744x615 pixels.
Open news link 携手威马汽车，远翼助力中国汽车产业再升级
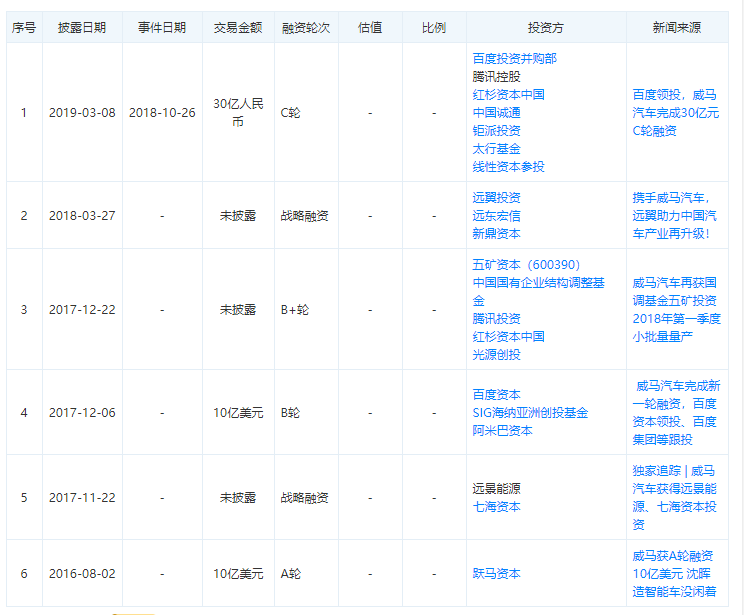pyautogui.click(x=674, y=215)
